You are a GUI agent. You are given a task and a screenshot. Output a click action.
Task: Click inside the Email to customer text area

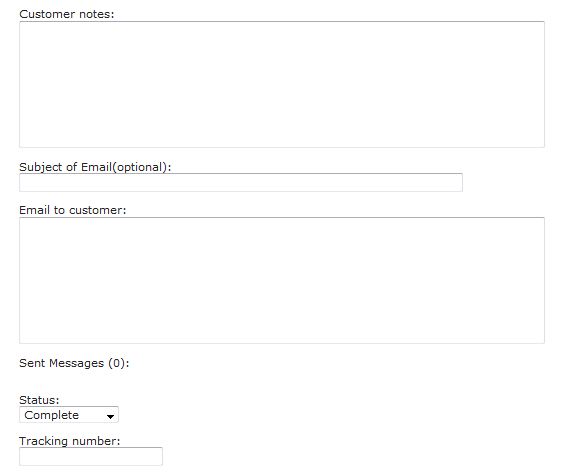[x=282, y=280]
